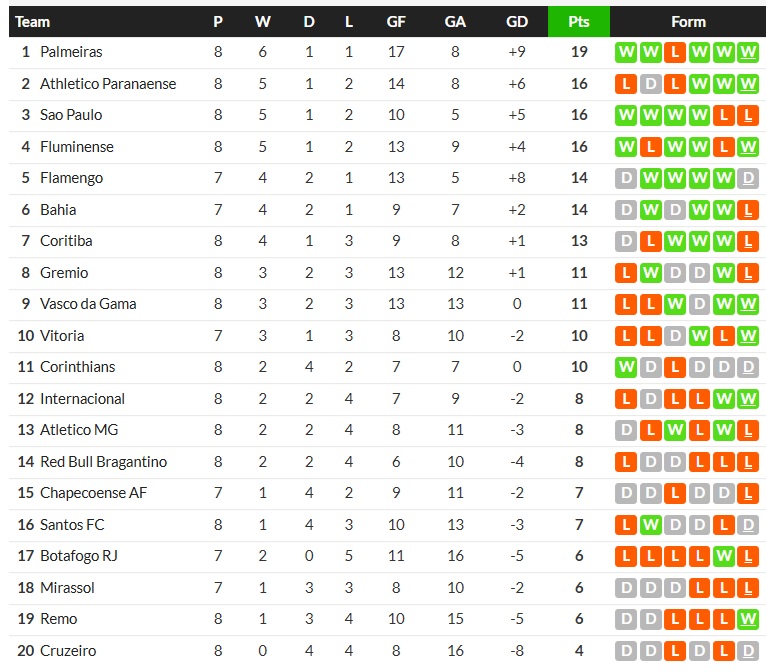This screenshot has width=766, height=672.
Task: Click the first draw badge in Flamengo's form
Action: point(627,178)
